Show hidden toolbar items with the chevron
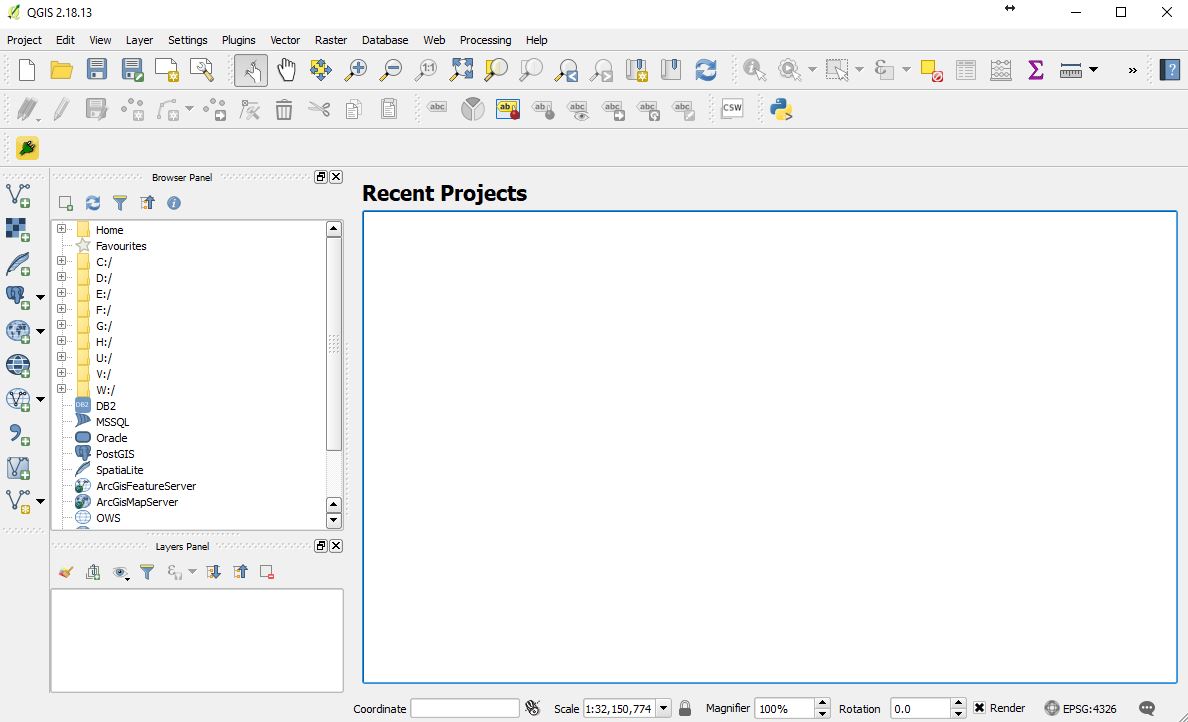The width and height of the screenshot is (1188, 722). point(1133,70)
